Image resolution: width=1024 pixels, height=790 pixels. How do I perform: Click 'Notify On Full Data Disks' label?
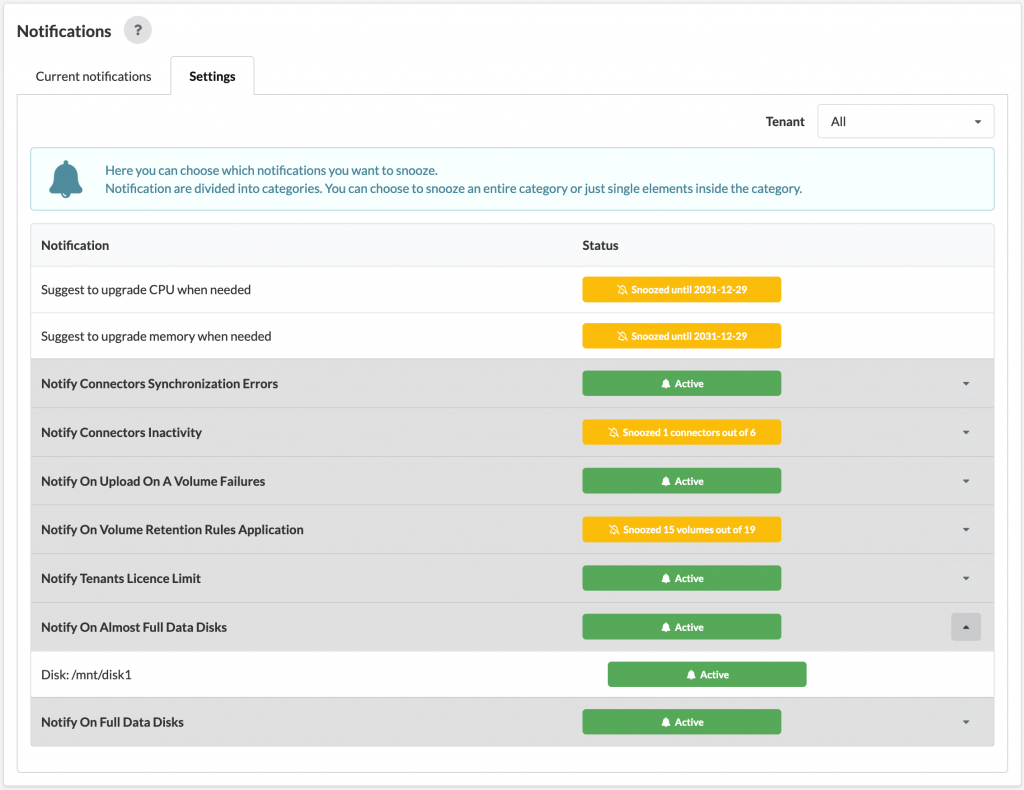pyautogui.click(x=112, y=722)
